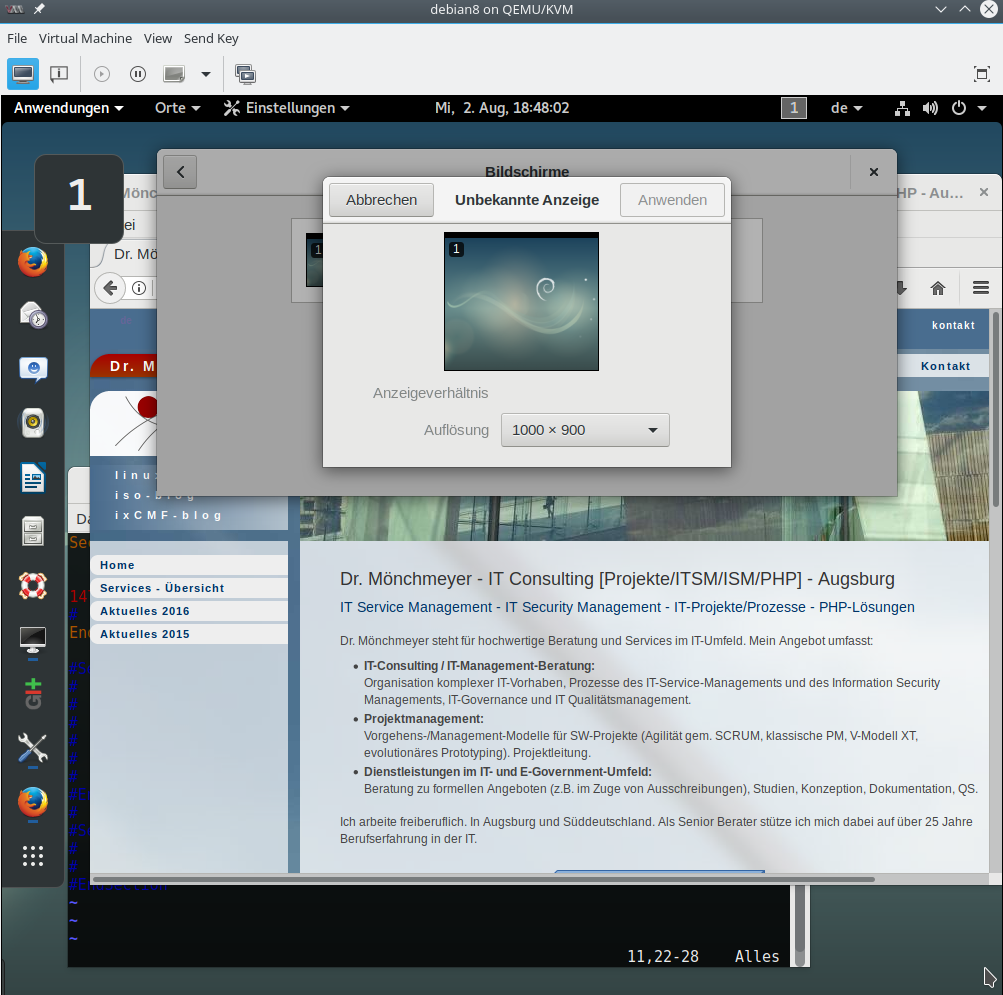The height and width of the screenshot is (995, 1003).
Task: Open the Home menu item on website
Action: [189, 565]
